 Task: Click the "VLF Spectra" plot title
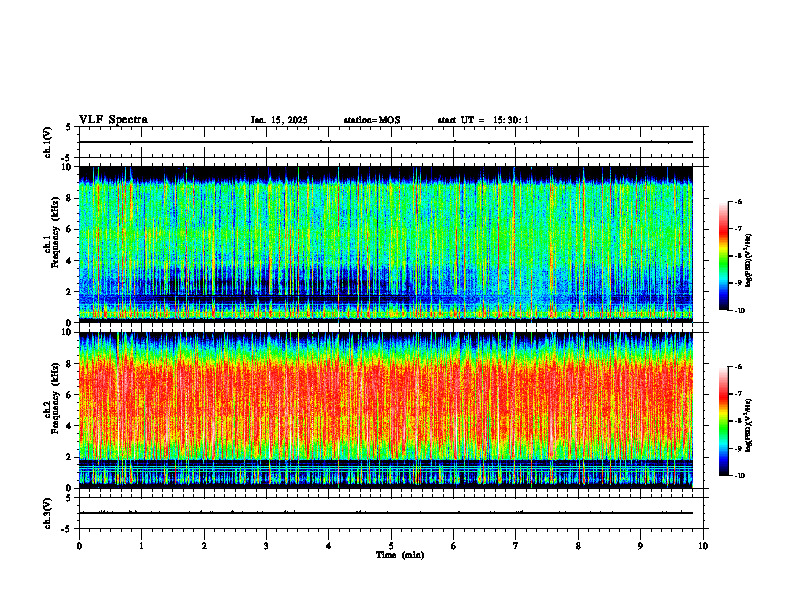[113, 120]
